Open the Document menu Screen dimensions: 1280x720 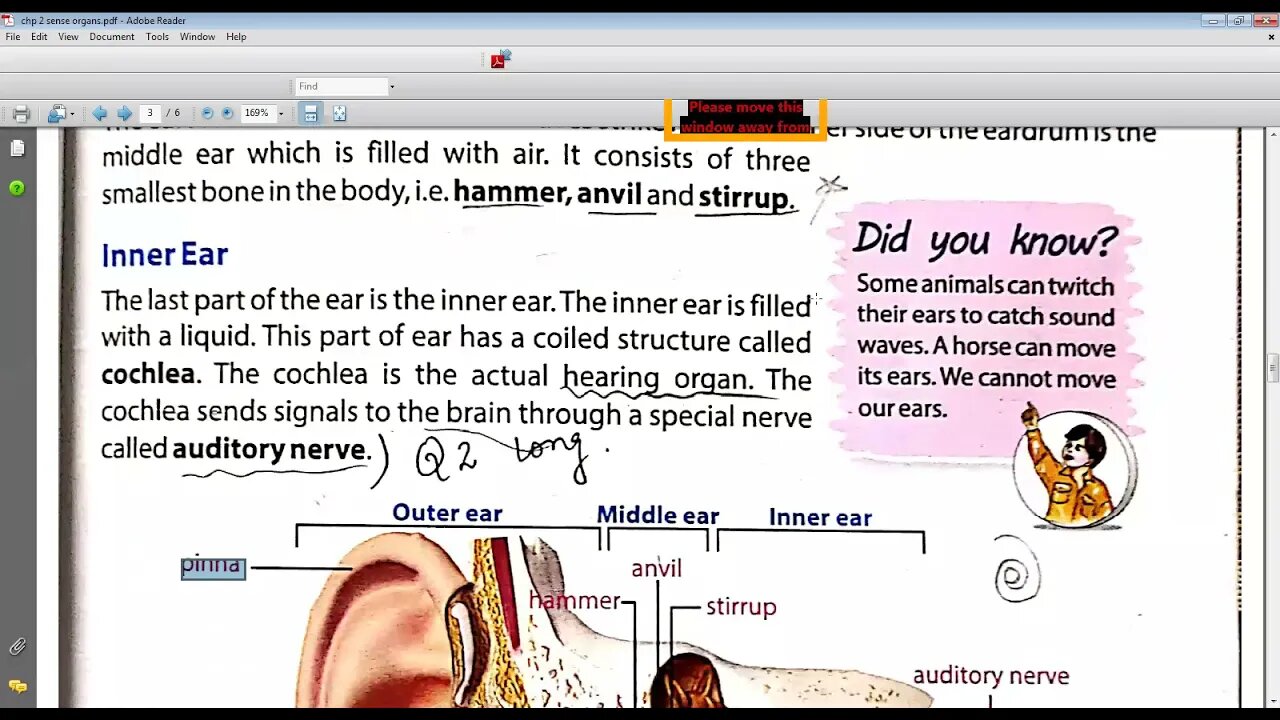pyautogui.click(x=112, y=37)
